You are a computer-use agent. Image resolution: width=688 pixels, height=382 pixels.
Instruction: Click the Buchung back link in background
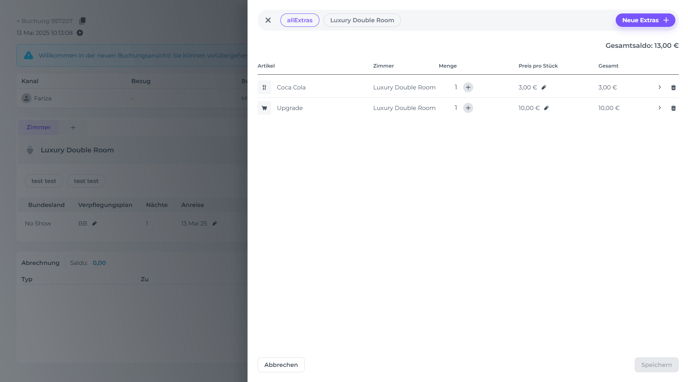coord(45,21)
